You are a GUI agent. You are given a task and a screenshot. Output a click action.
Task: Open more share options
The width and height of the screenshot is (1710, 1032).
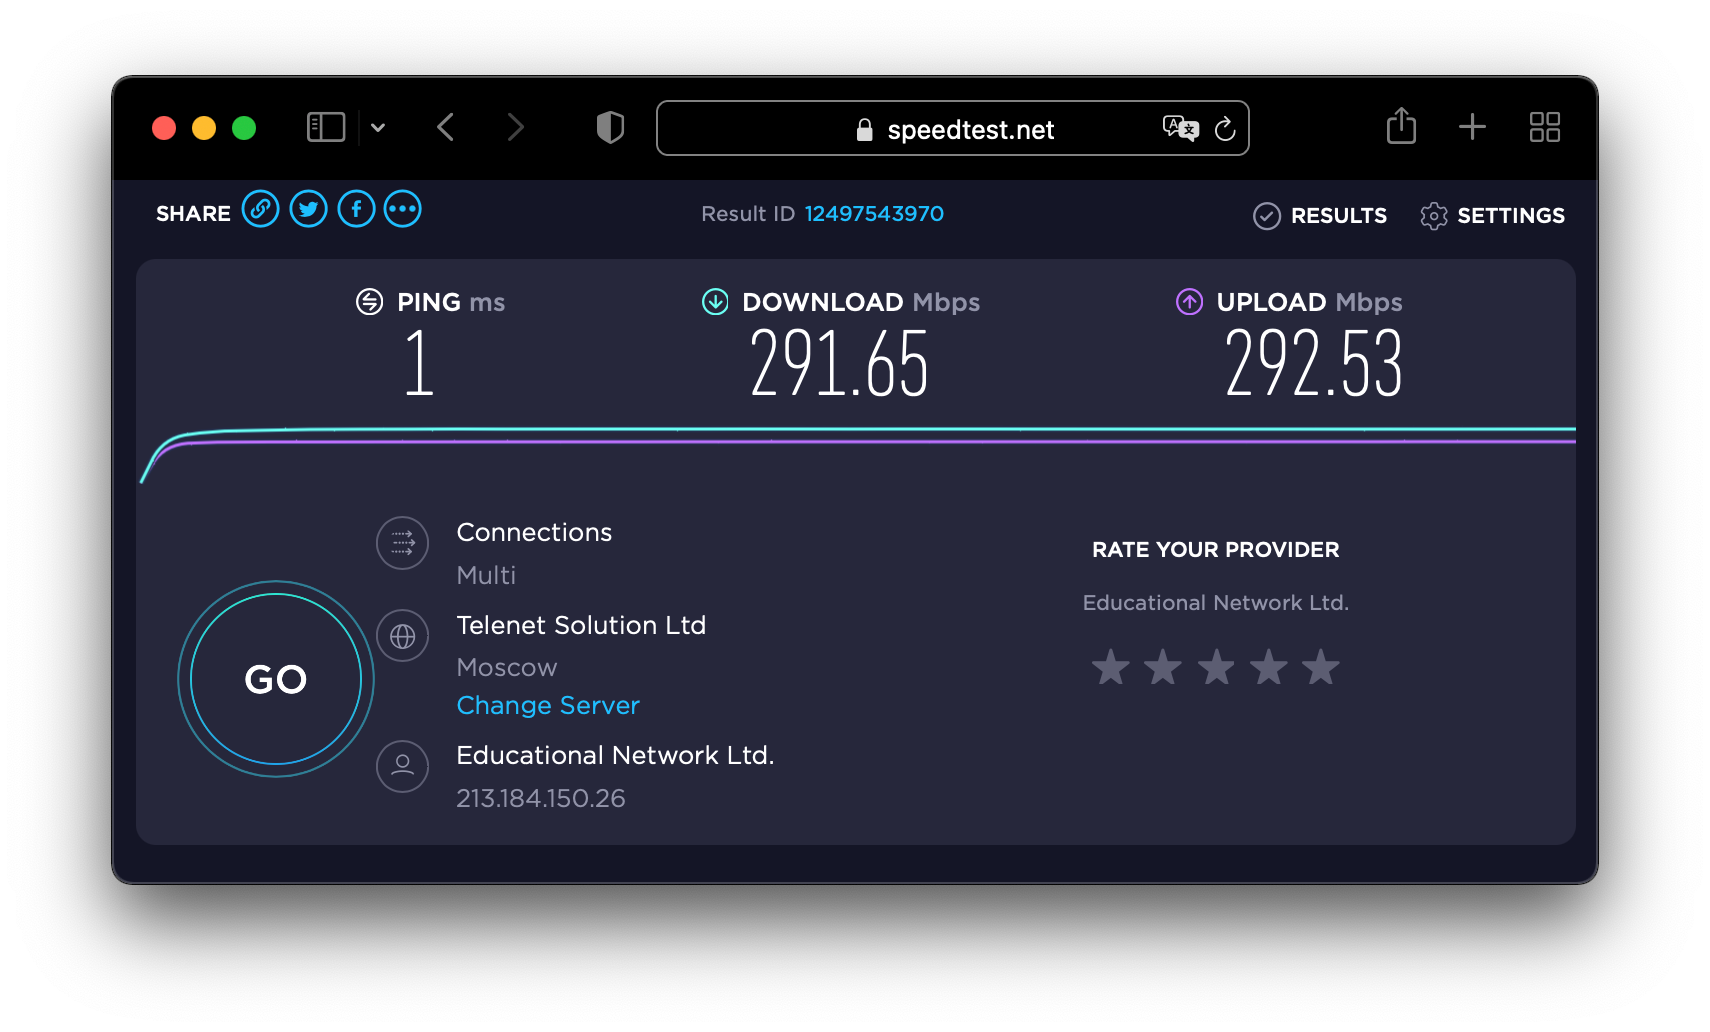[x=403, y=210]
